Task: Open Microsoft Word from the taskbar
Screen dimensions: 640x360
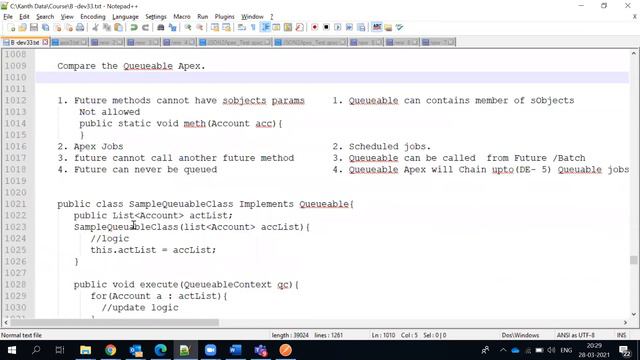Action: 236,350
